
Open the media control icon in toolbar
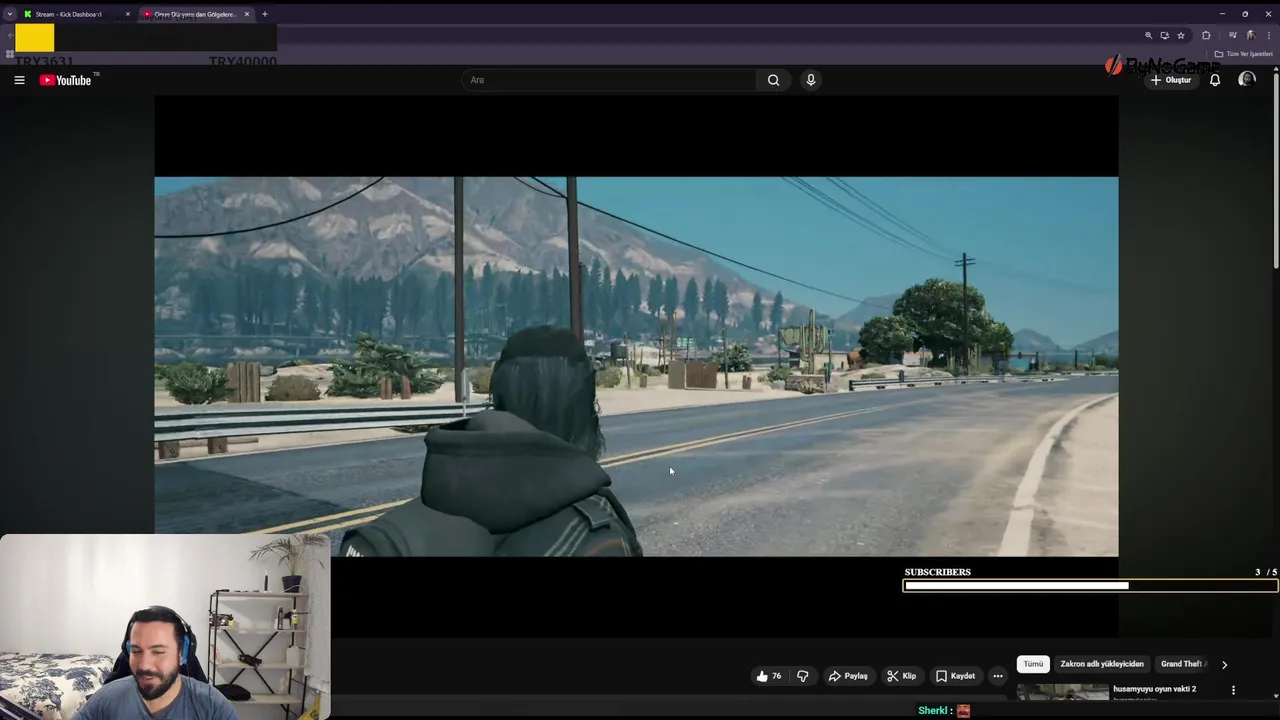1232,35
